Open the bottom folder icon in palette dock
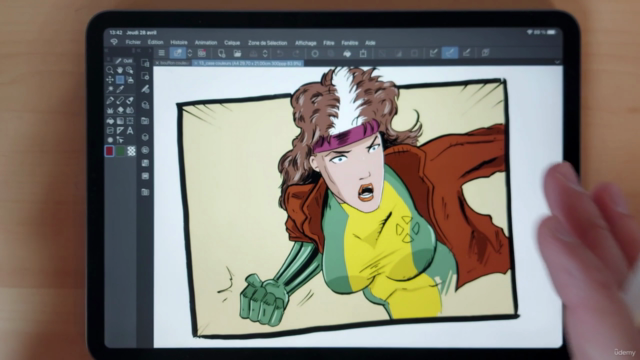 point(145,192)
